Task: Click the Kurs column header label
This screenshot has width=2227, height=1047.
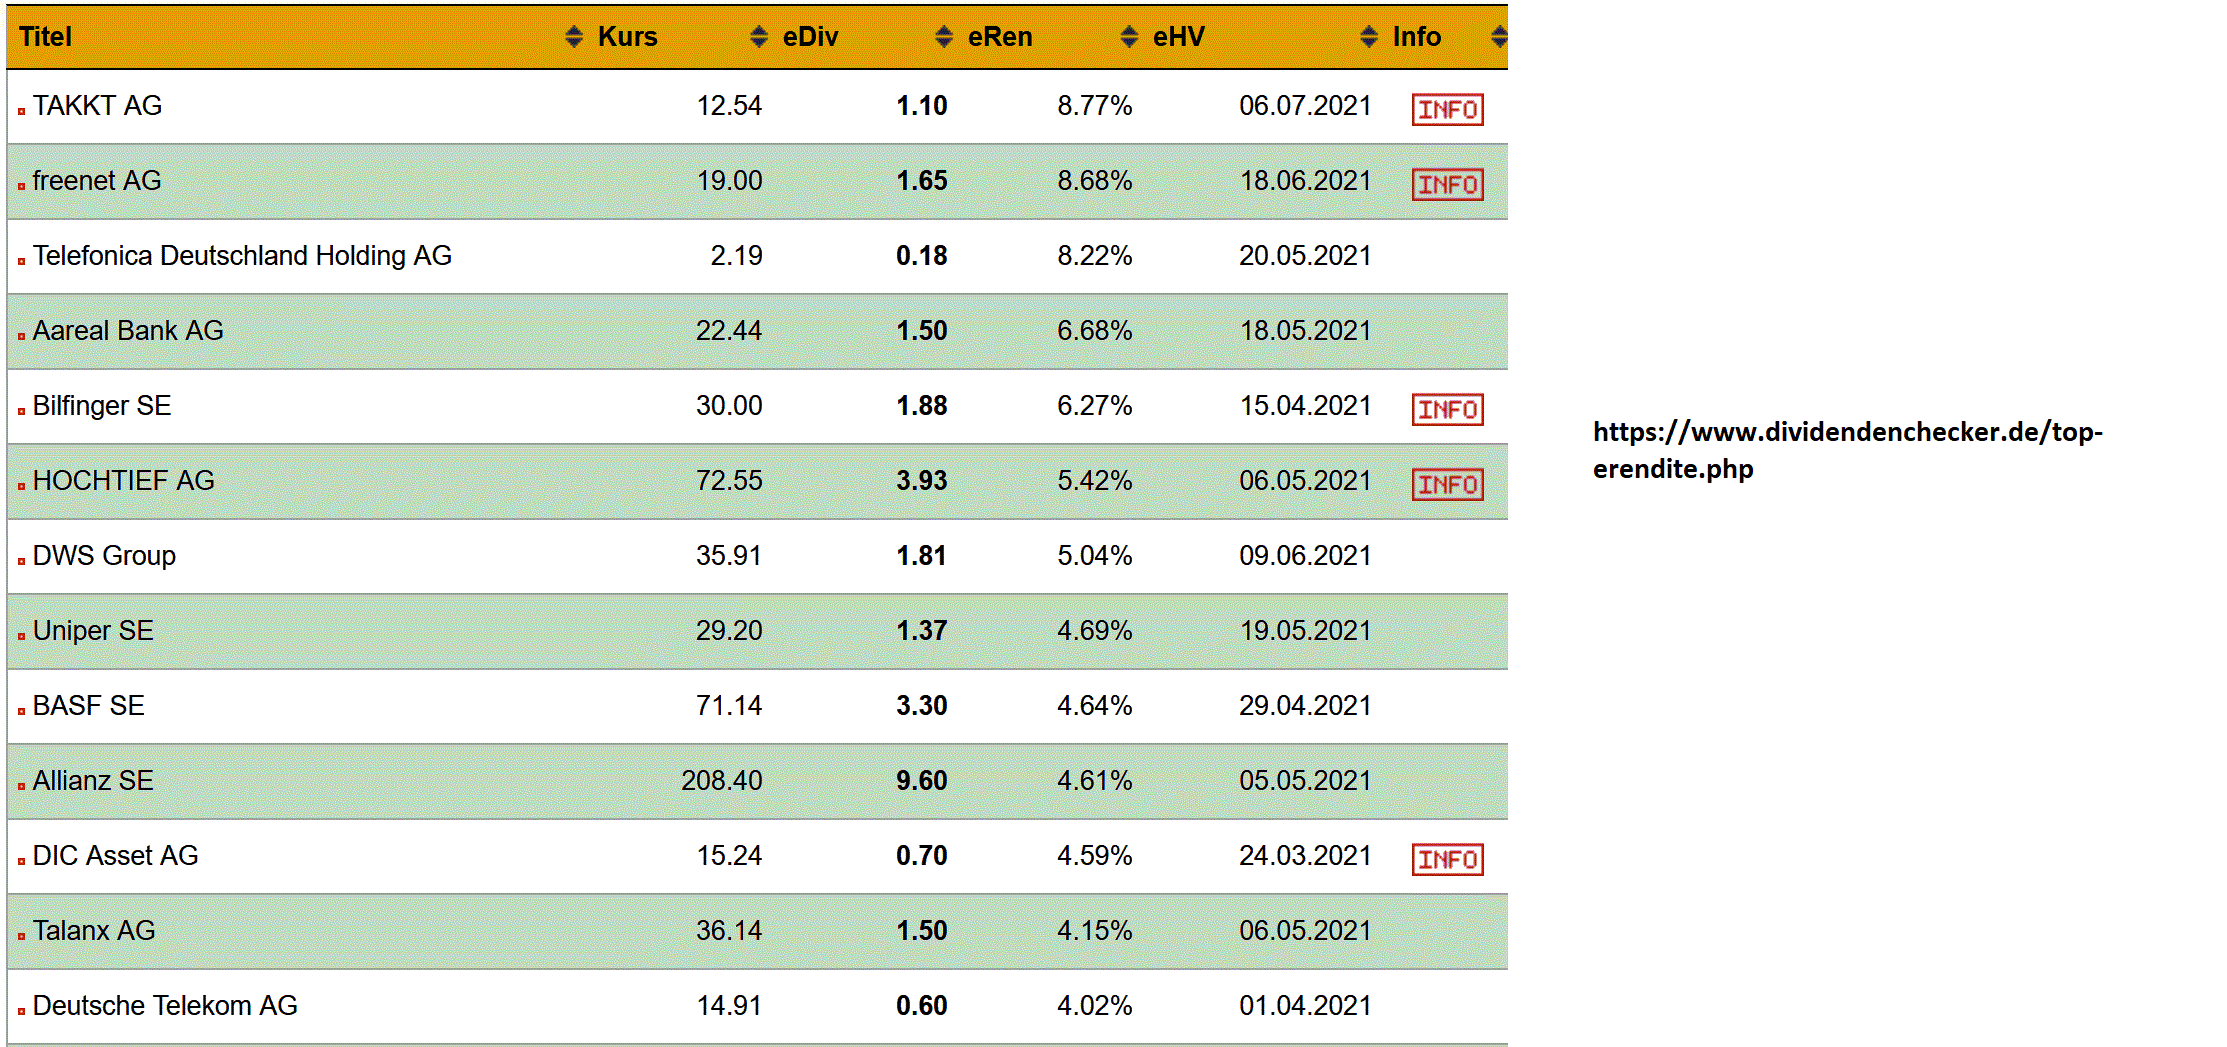Action: (x=628, y=37)
